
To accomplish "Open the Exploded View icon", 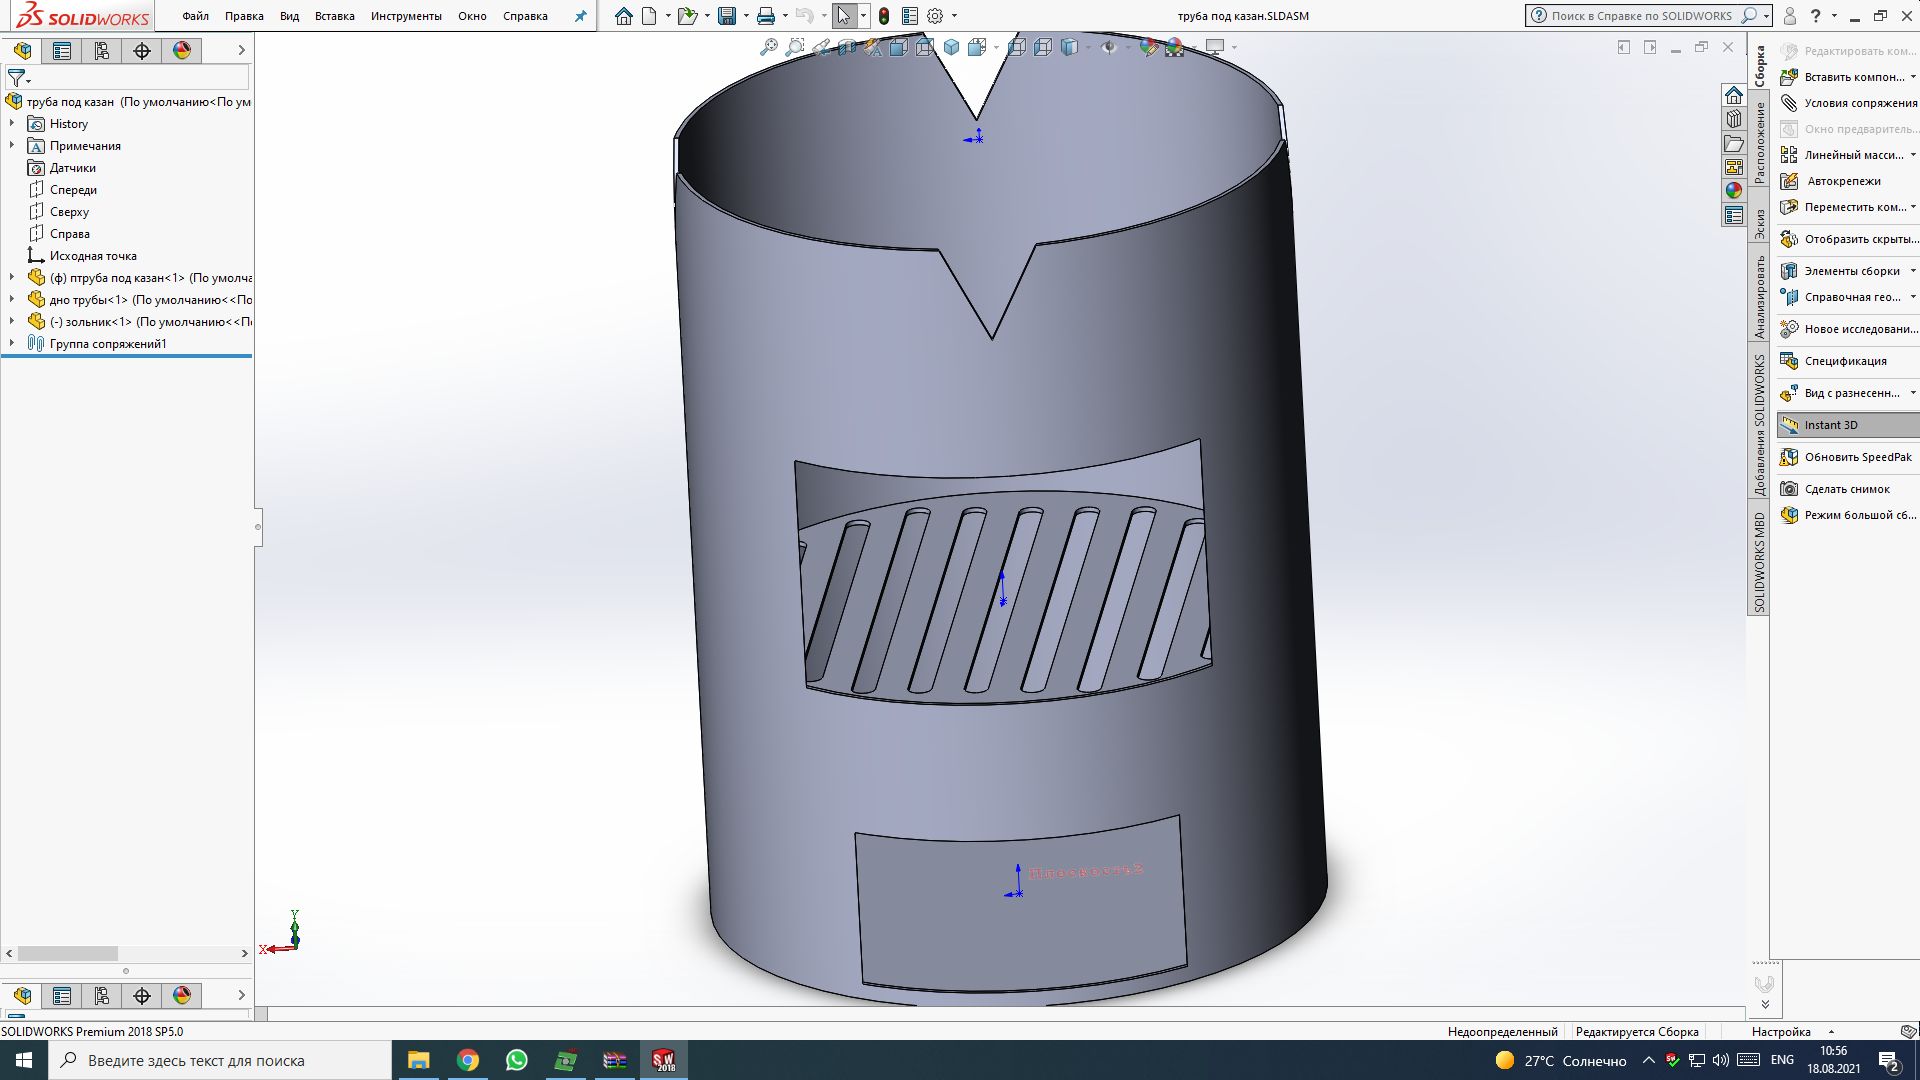I will tap(1791, 392).
